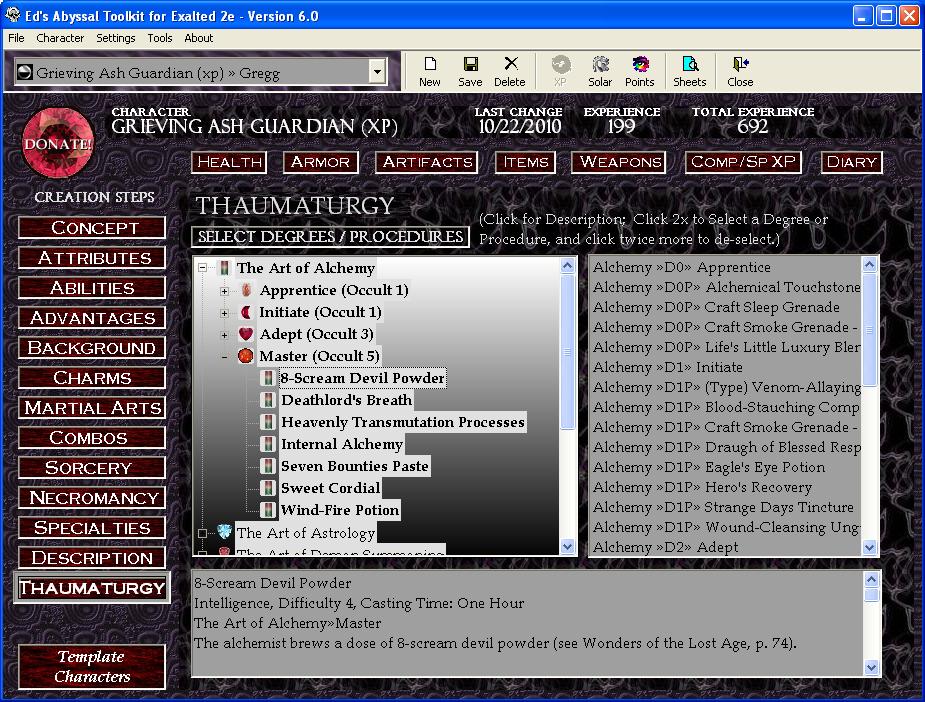Collapse The Art of Alchemy tree
Image resolution: width=925 pixels, height=702 pixels.
202,268
